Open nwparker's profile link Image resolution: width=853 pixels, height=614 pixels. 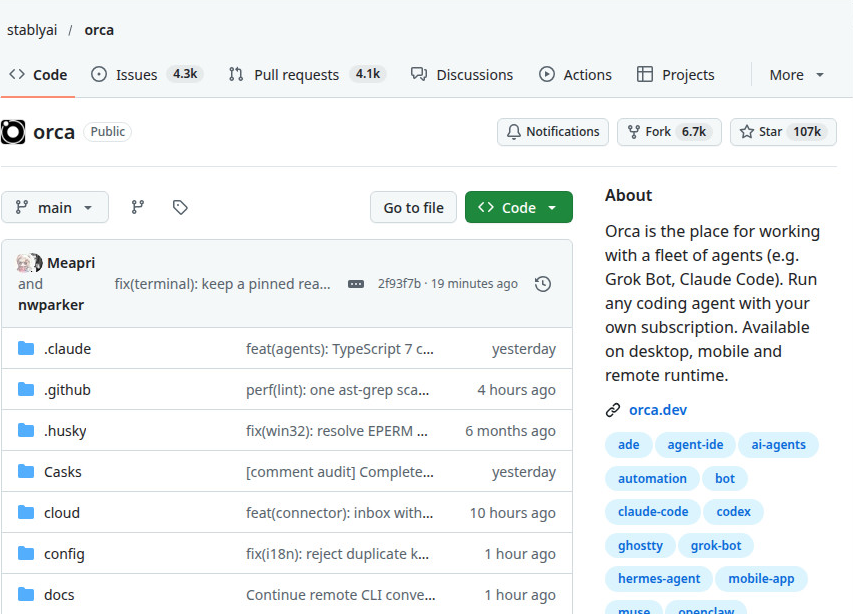(51, 305)
